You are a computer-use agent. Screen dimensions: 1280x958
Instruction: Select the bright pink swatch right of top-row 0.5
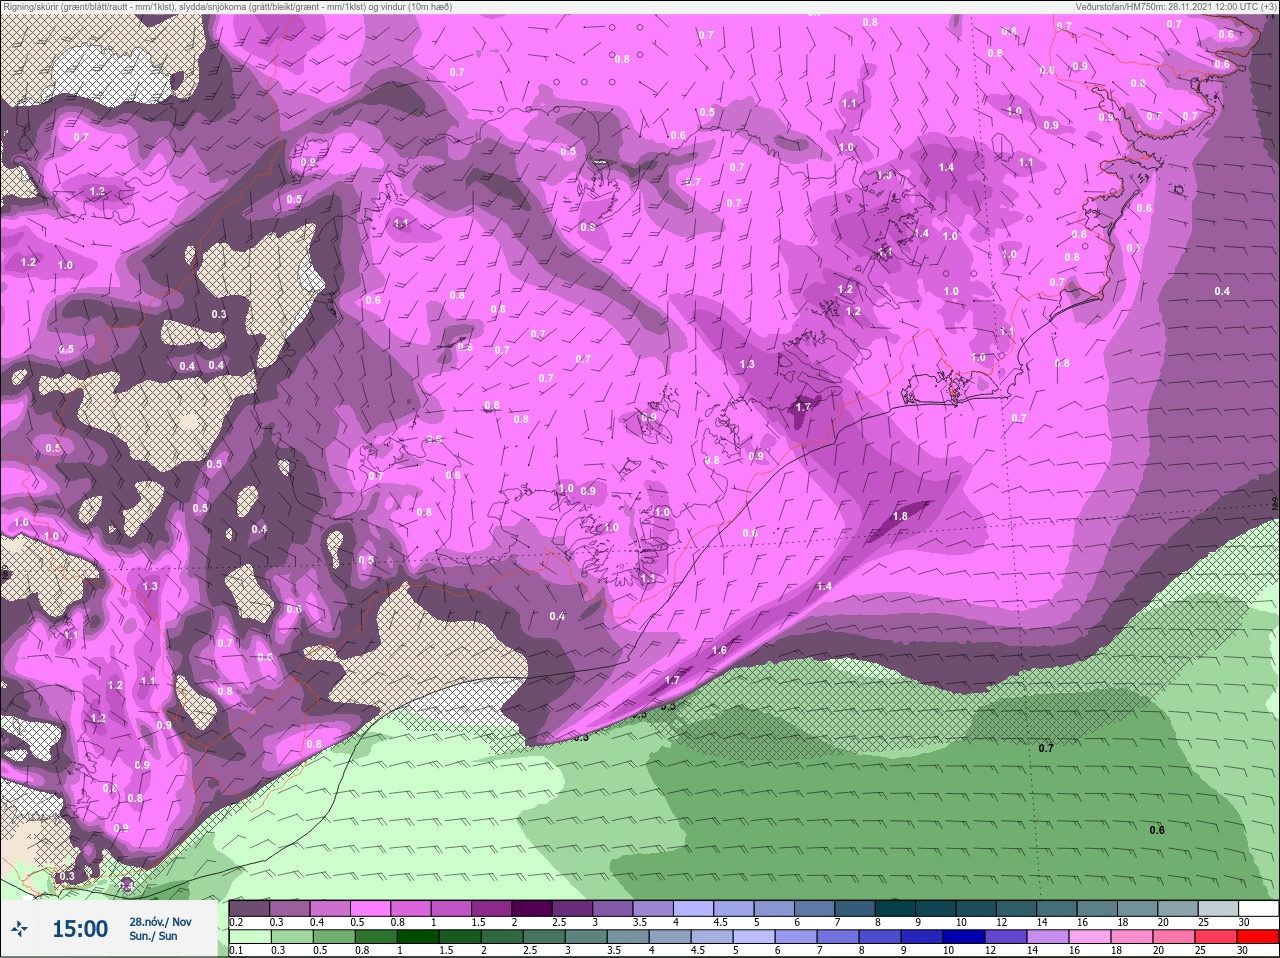[370, 909]
